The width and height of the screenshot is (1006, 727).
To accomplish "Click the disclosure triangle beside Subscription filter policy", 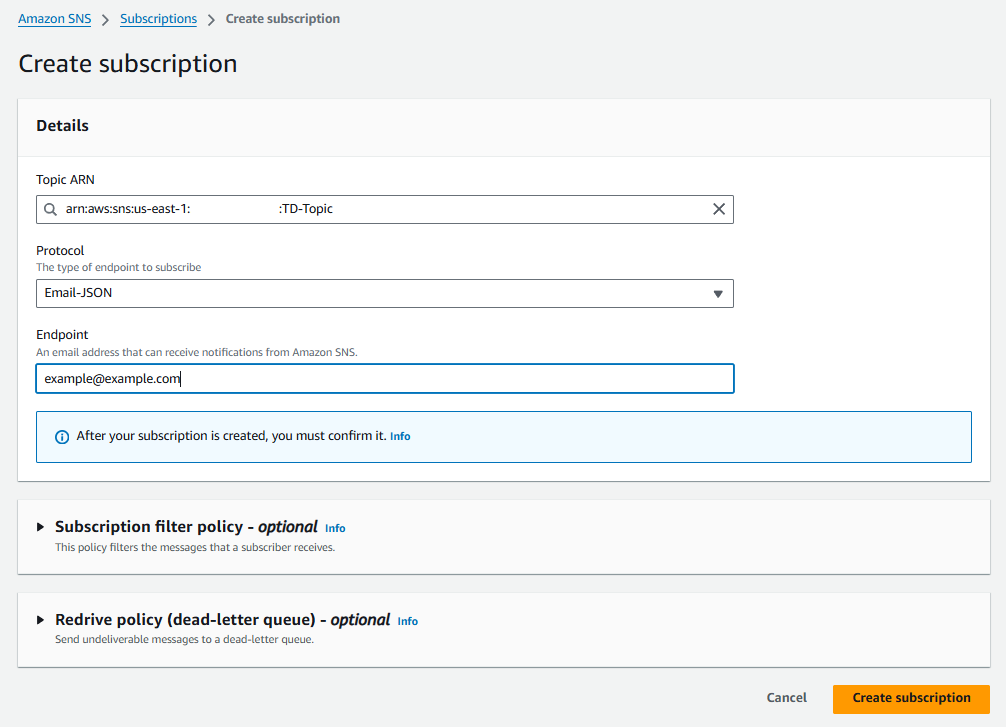I will (x=40, y=527).
